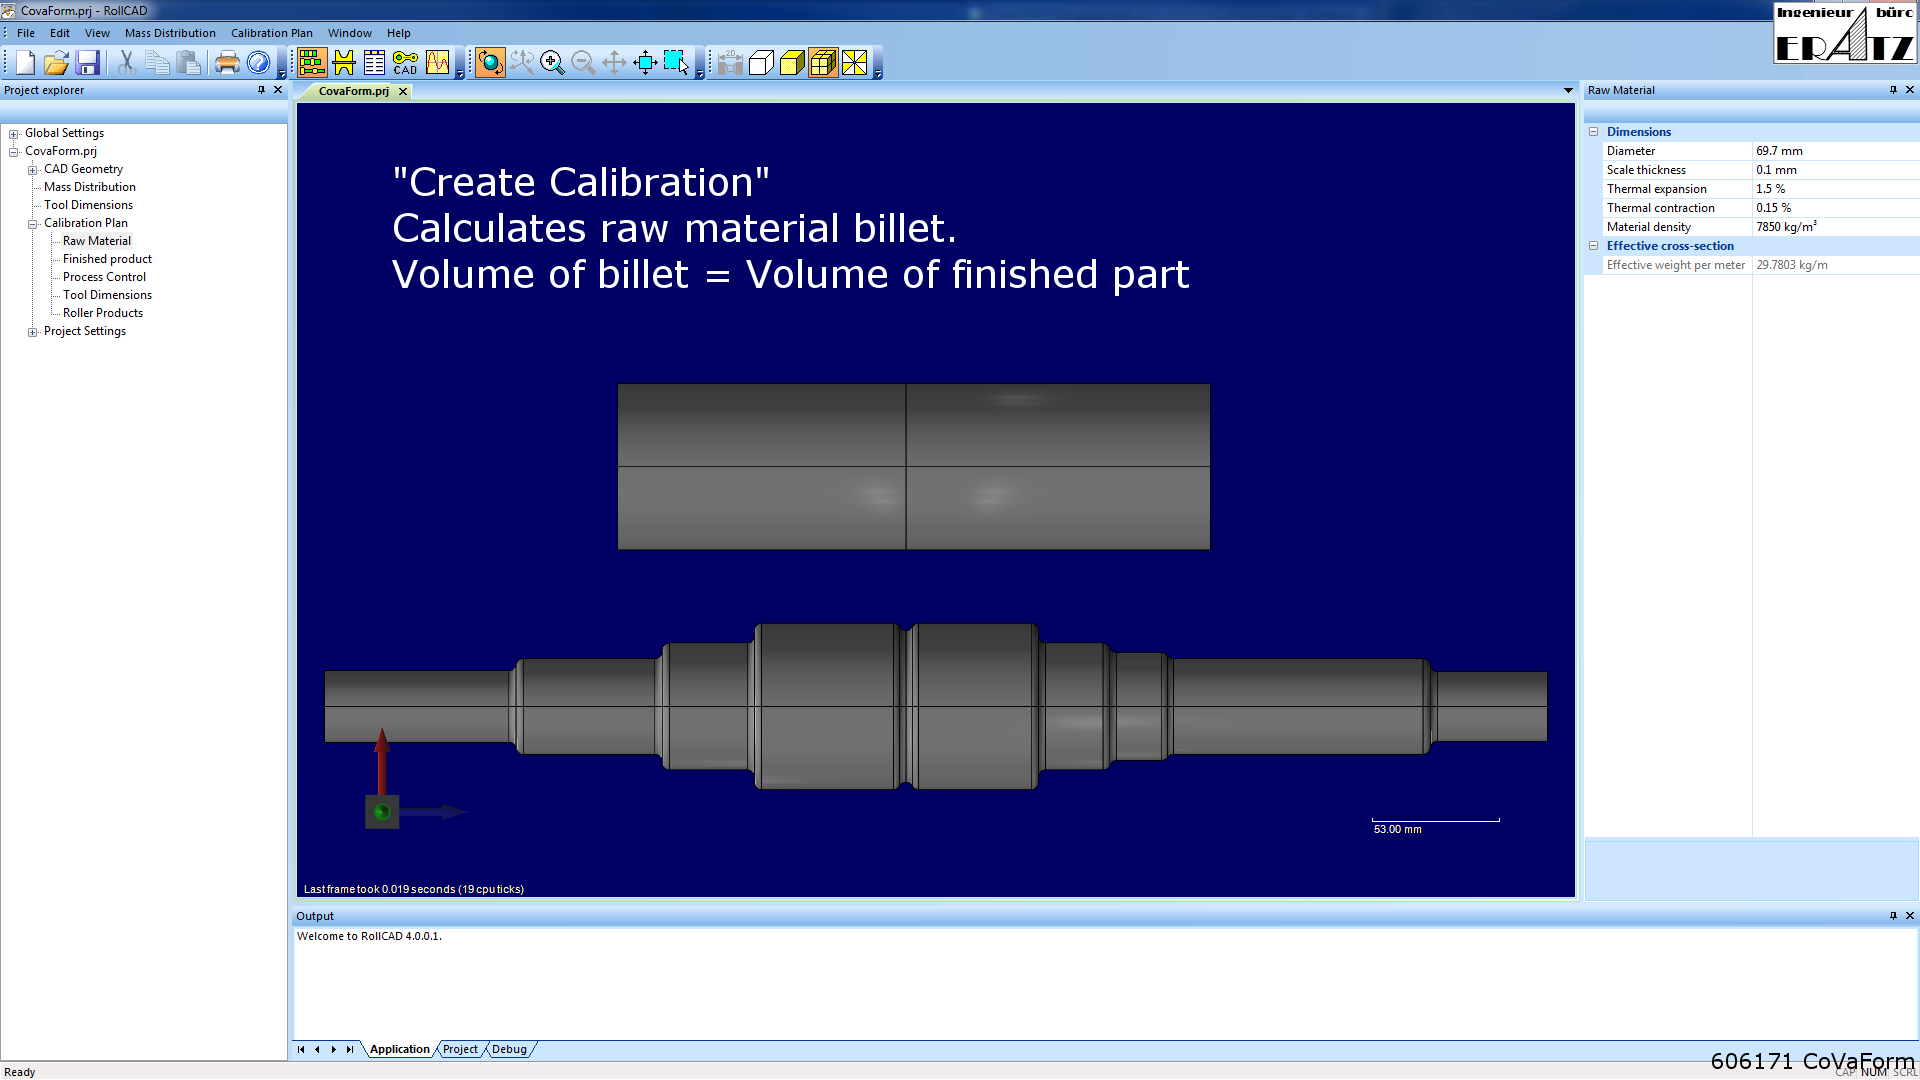Viewport: 1920px width, 1080px height.
Task: Paste using the clipboard icon
Action: [188, 63]
